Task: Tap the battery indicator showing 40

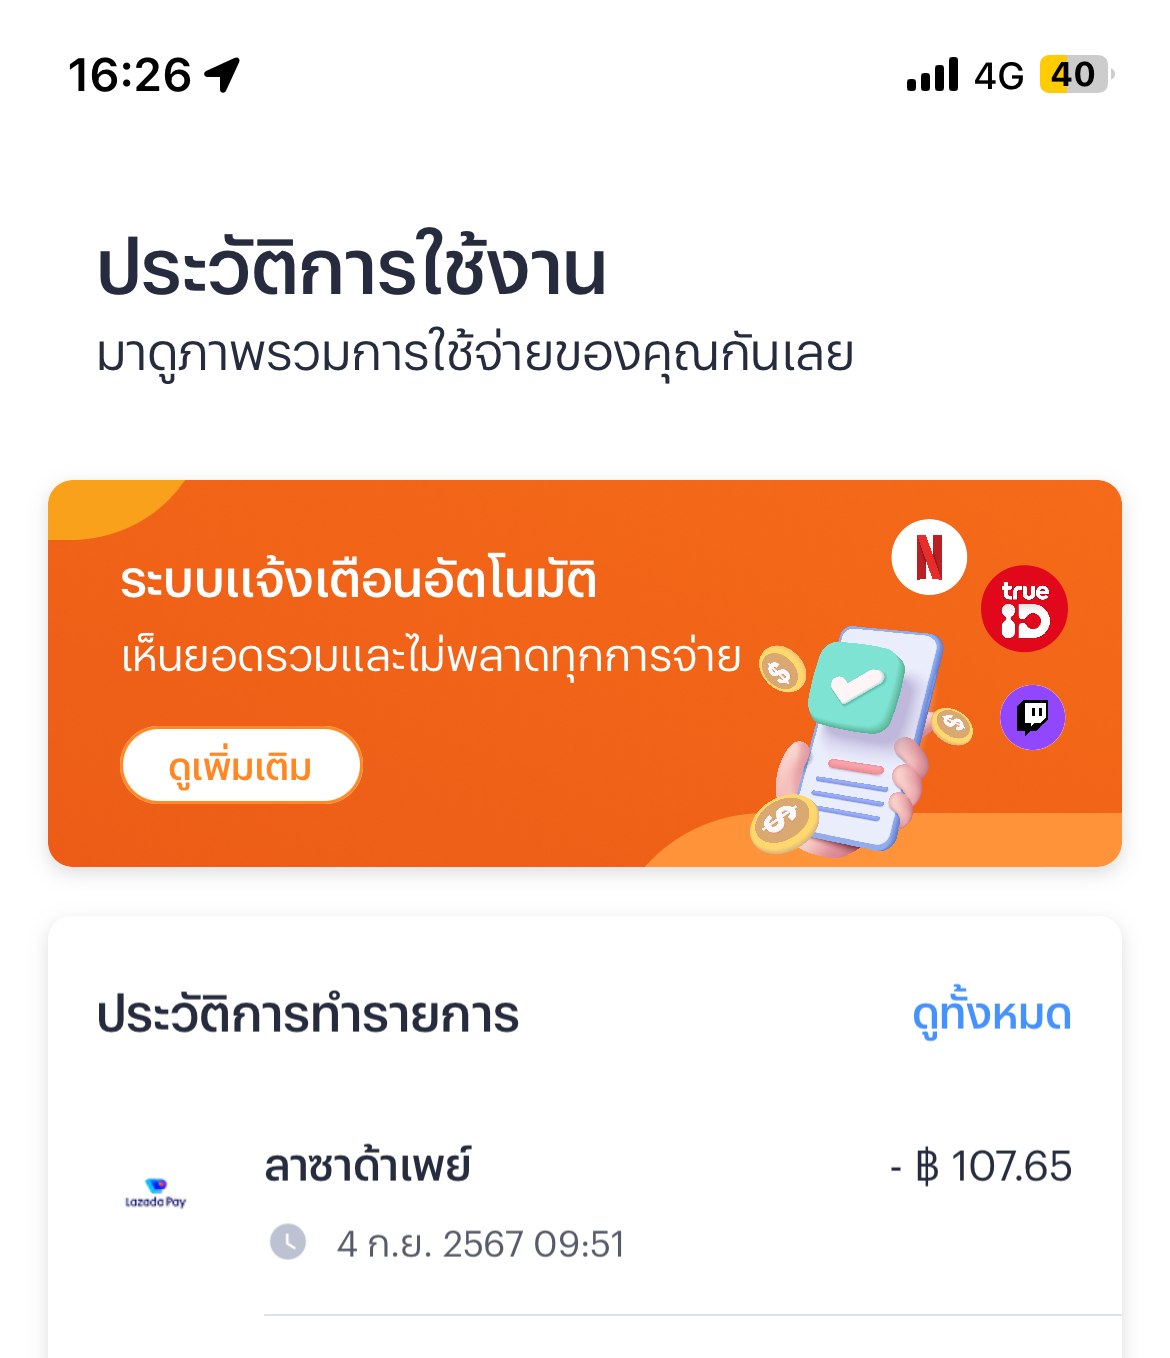Action: [1077, 74]
